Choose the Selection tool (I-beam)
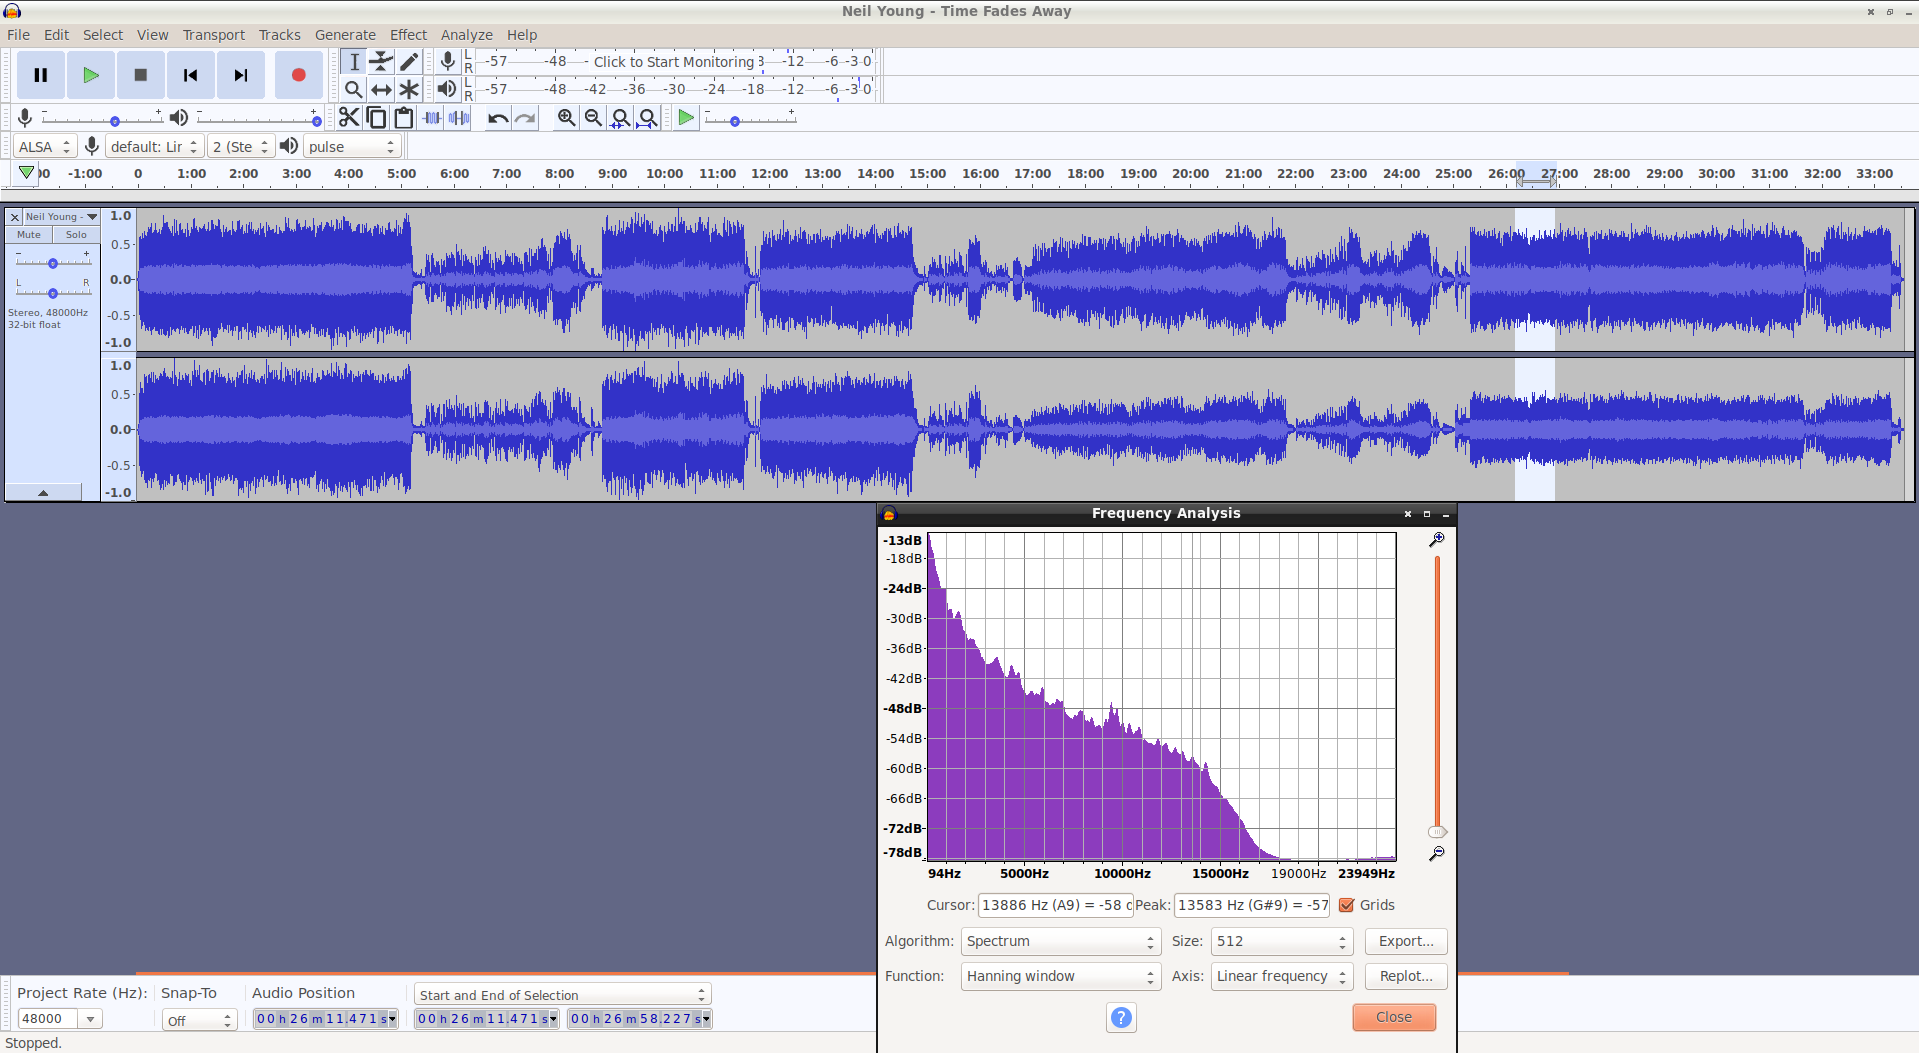 coord(353,62)
